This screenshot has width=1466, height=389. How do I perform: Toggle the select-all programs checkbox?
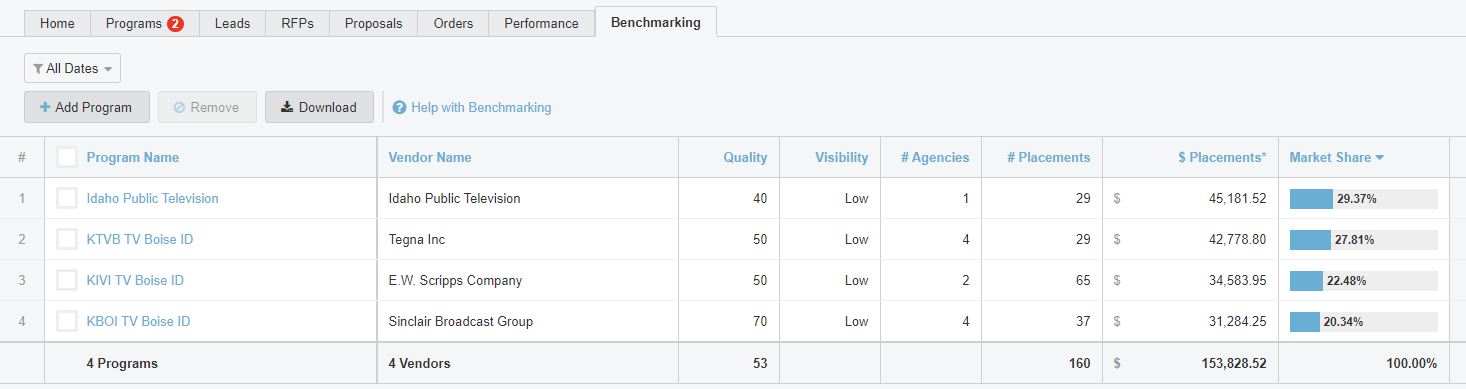(x=67, y=157)
